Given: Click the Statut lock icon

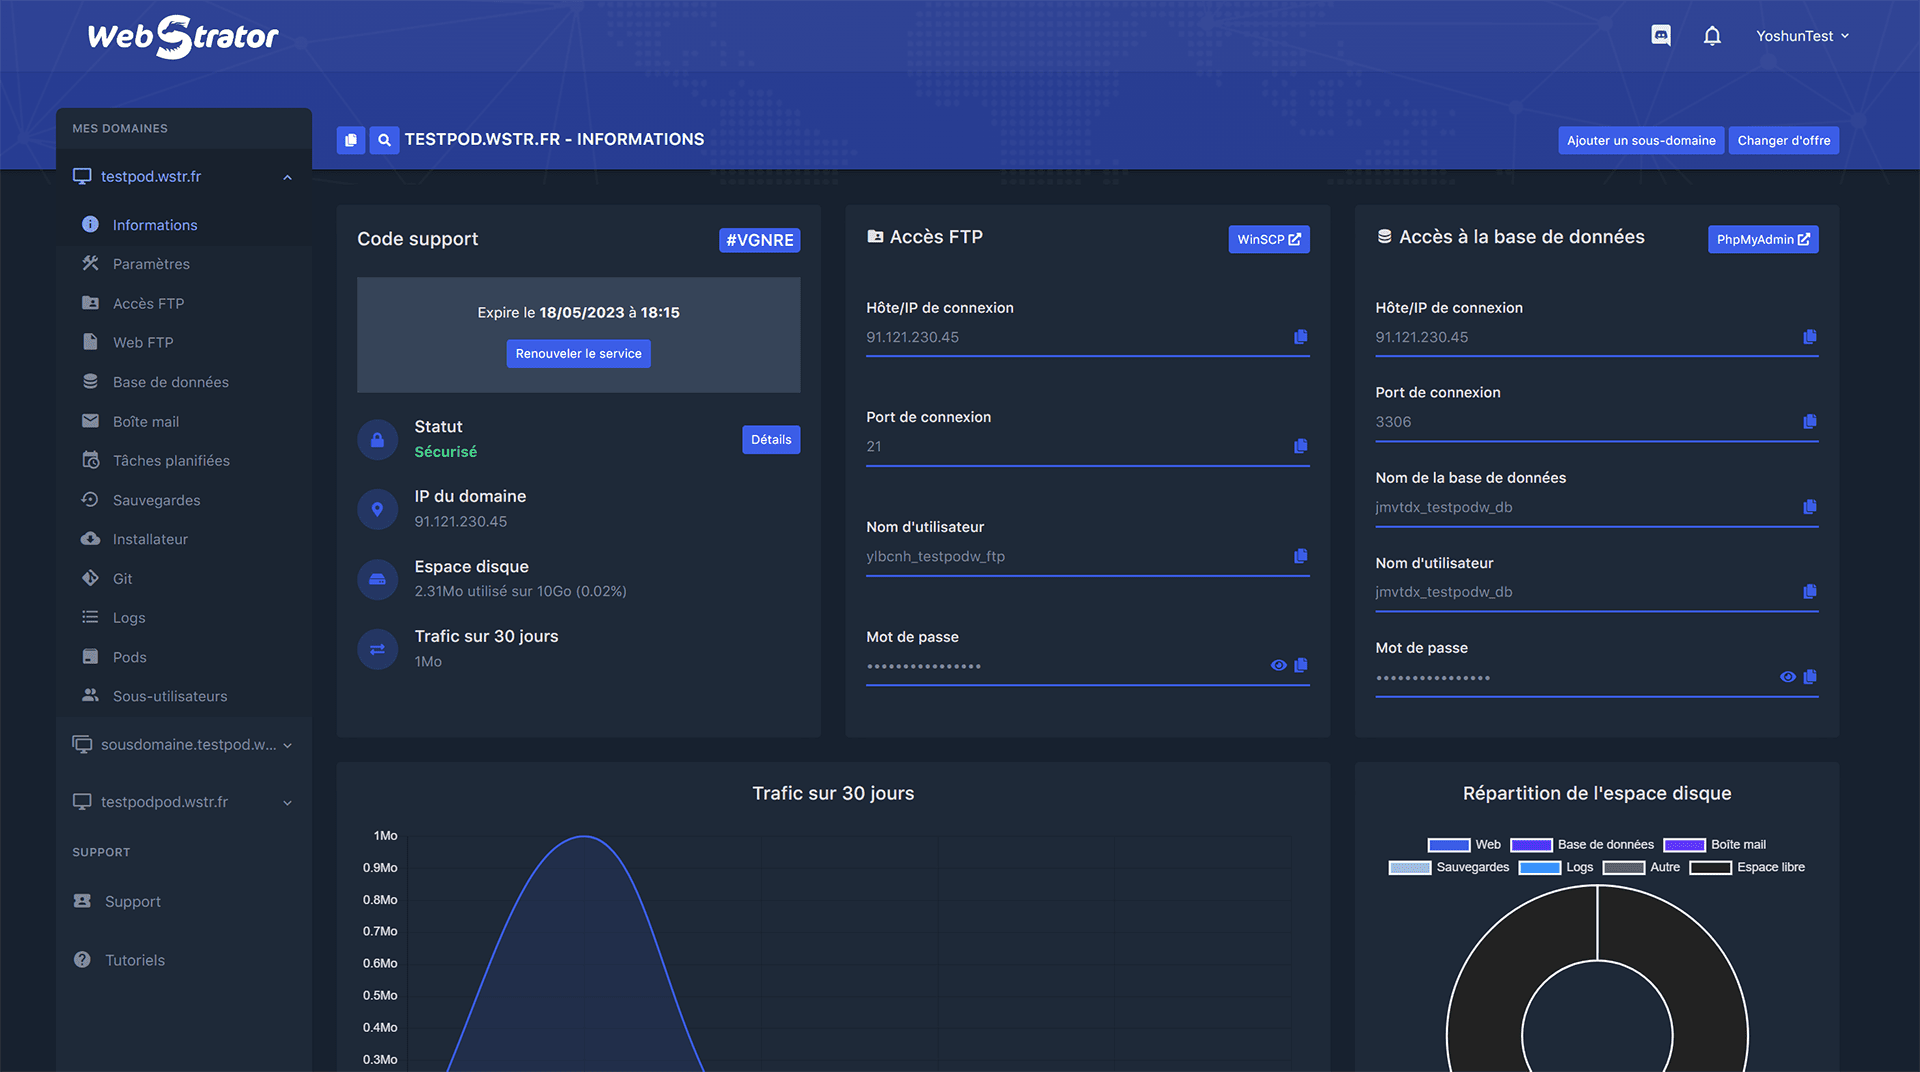Looking at the screenshot, I should click(x=377, y=440).
